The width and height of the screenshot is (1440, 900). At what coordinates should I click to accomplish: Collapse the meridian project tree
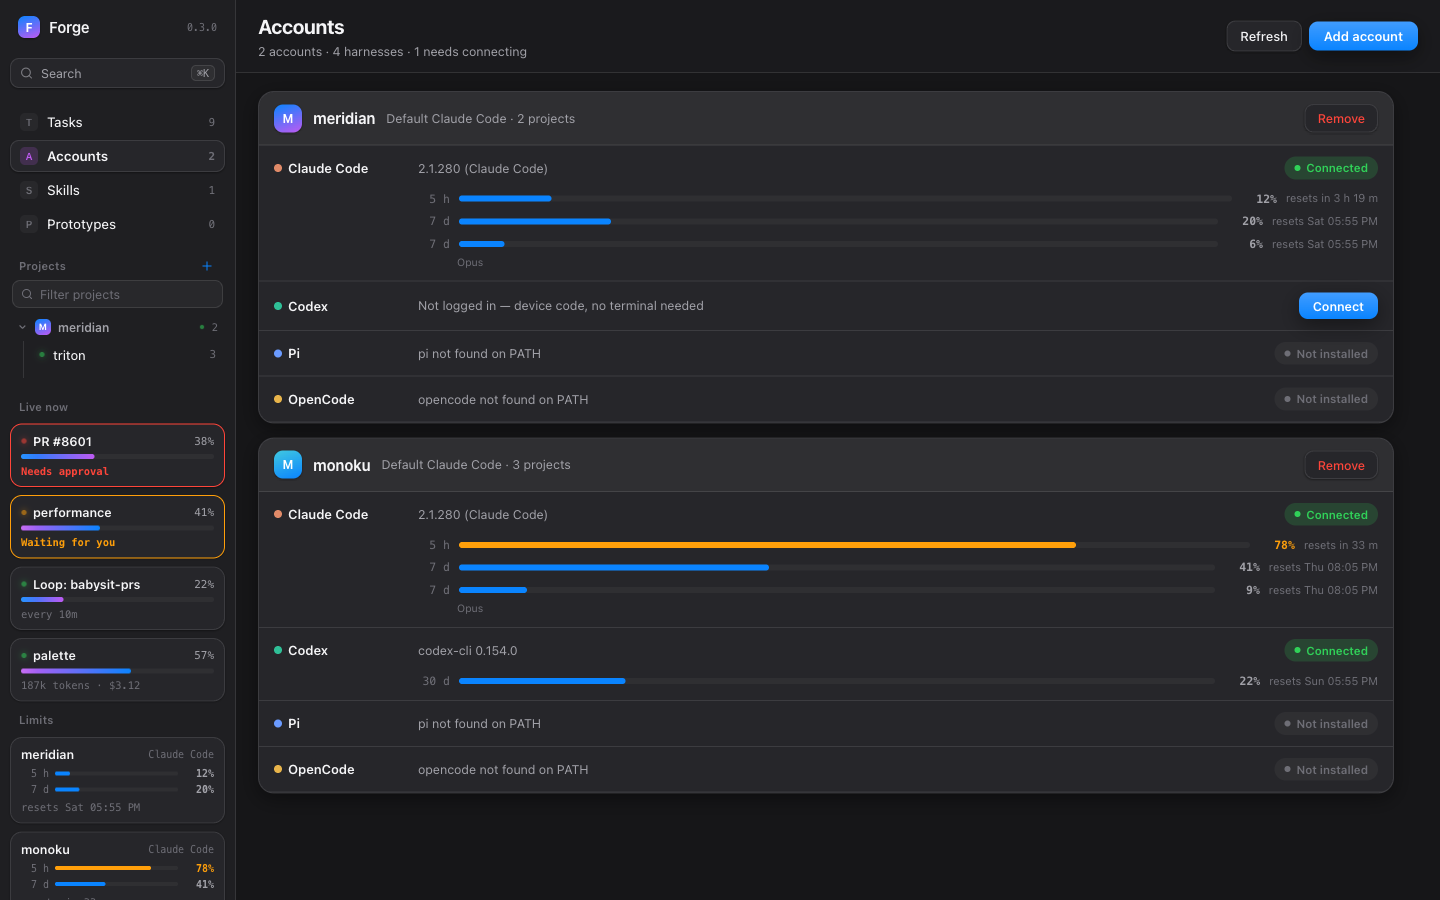[x=23, y=327]
